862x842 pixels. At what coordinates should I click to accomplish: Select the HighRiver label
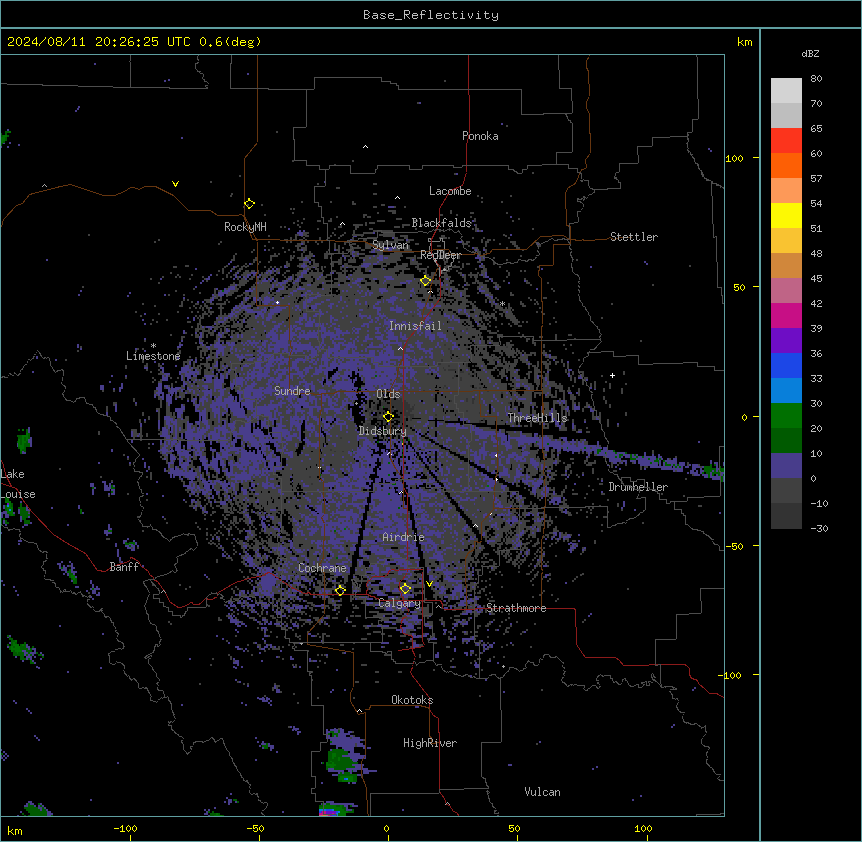430,743
